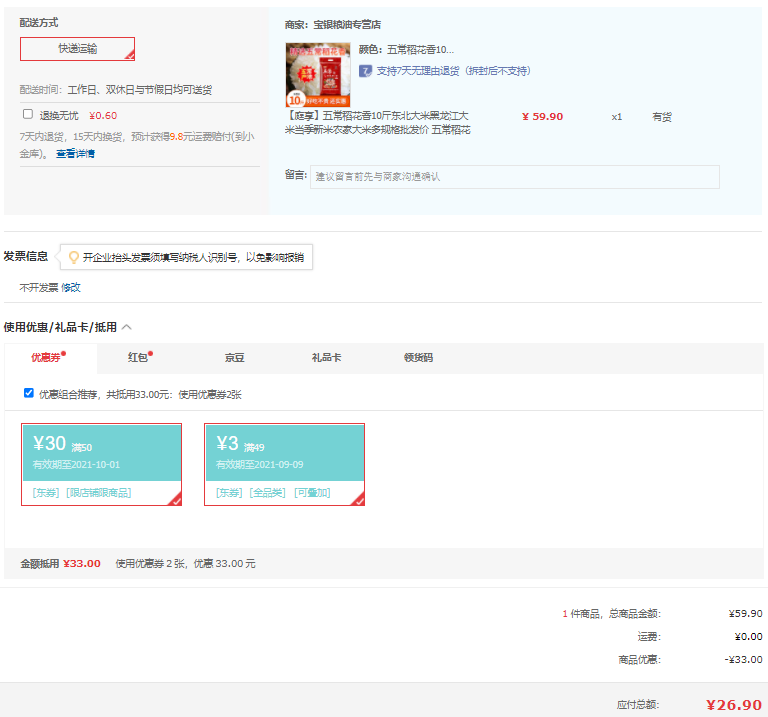Open the rice product thumbnail image
The height and width of the screenshot is (717, 768).
coord(318,74)
